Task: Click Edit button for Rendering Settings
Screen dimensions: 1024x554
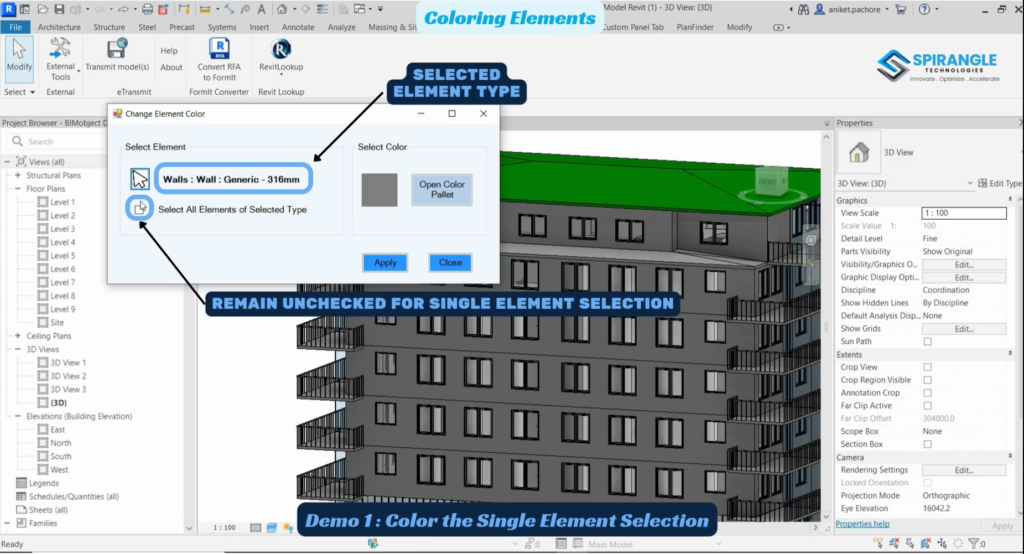Action: click(964, 470)
